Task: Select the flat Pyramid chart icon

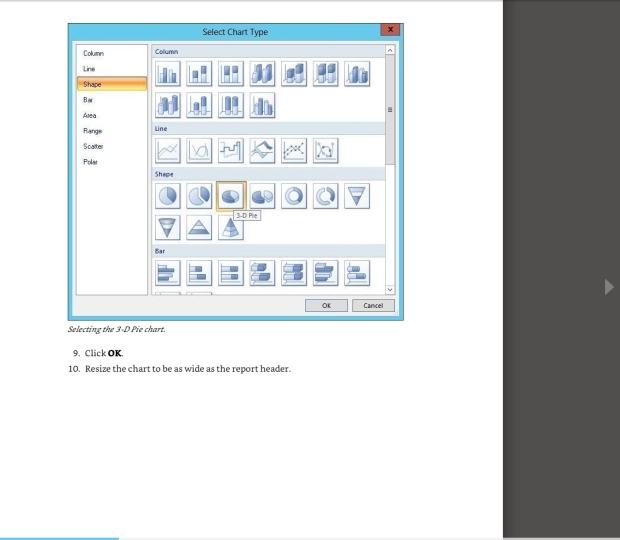Action: click(200, 229)
